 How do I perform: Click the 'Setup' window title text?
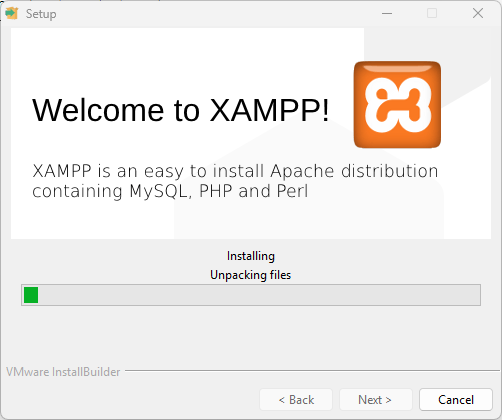click(x=41, y=14)
